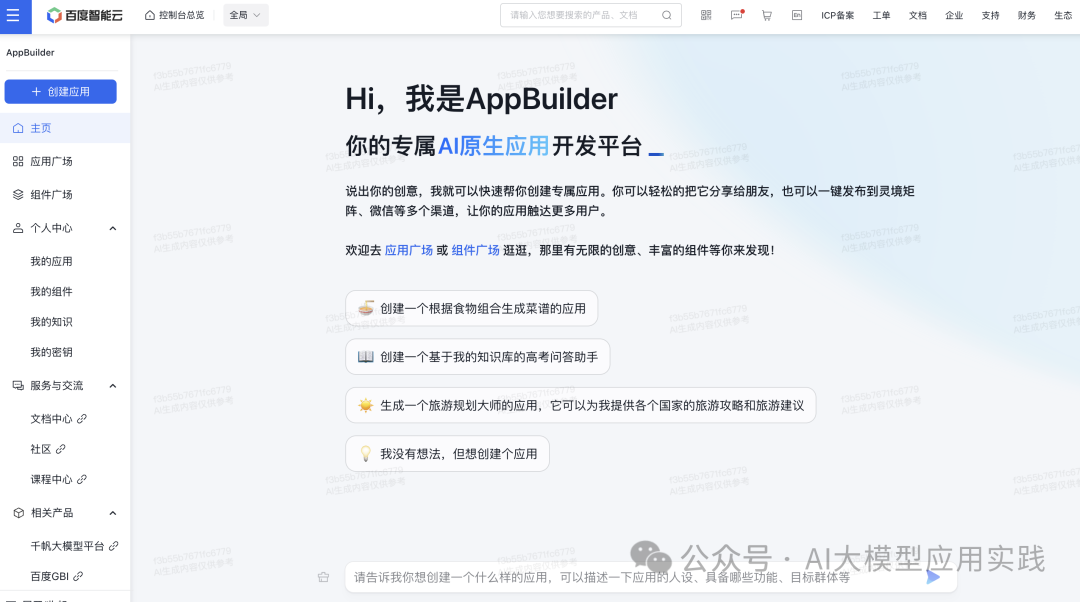Collapse the 相关产品 section chevron

tap(113, 513)
